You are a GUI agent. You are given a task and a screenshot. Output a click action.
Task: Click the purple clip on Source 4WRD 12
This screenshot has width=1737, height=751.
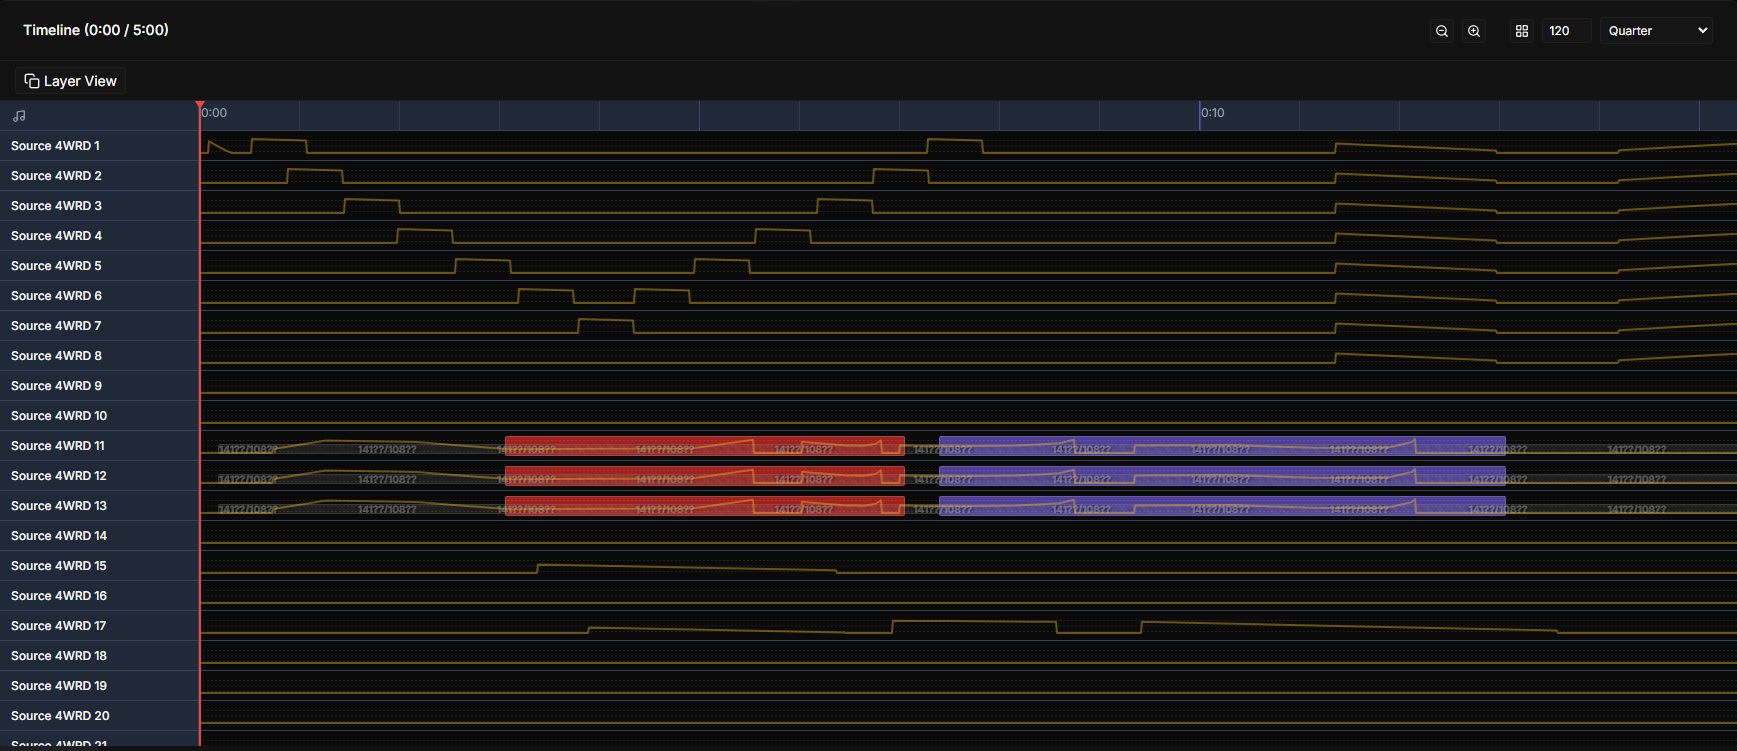[x=1221, y=476]
